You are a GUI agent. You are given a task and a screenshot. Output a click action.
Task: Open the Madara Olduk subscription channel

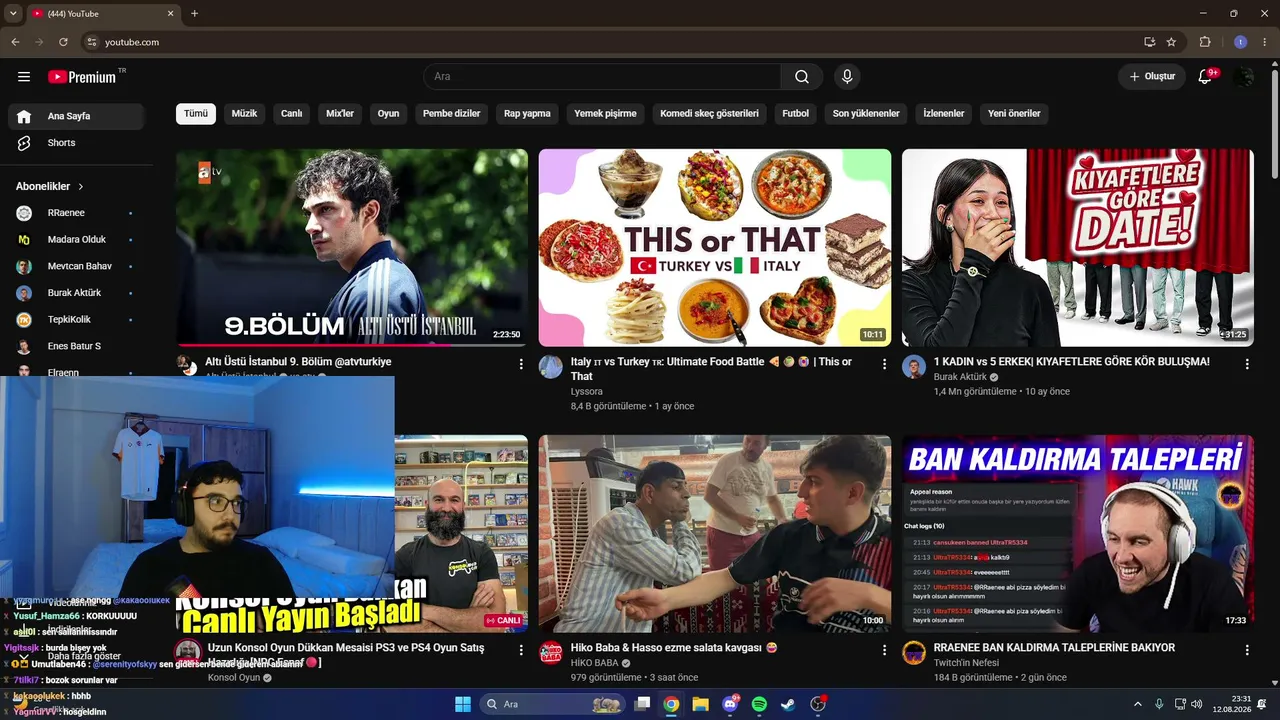(76, 240)
